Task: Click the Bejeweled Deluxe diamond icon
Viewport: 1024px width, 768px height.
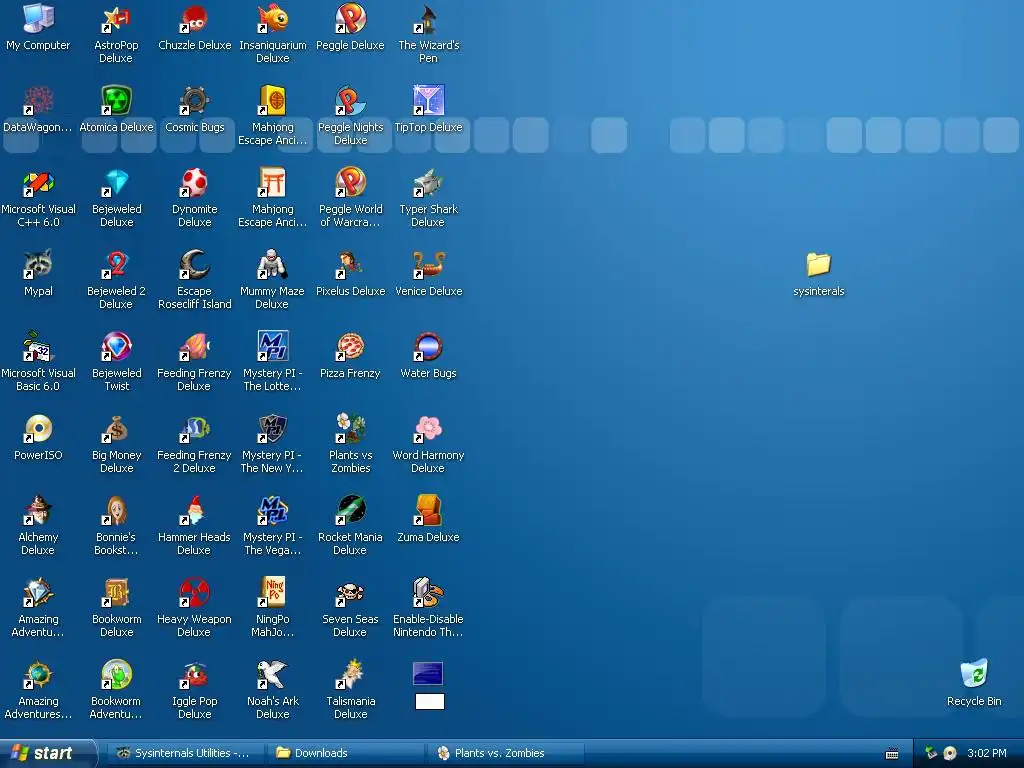Action: [x=116, y=184]
